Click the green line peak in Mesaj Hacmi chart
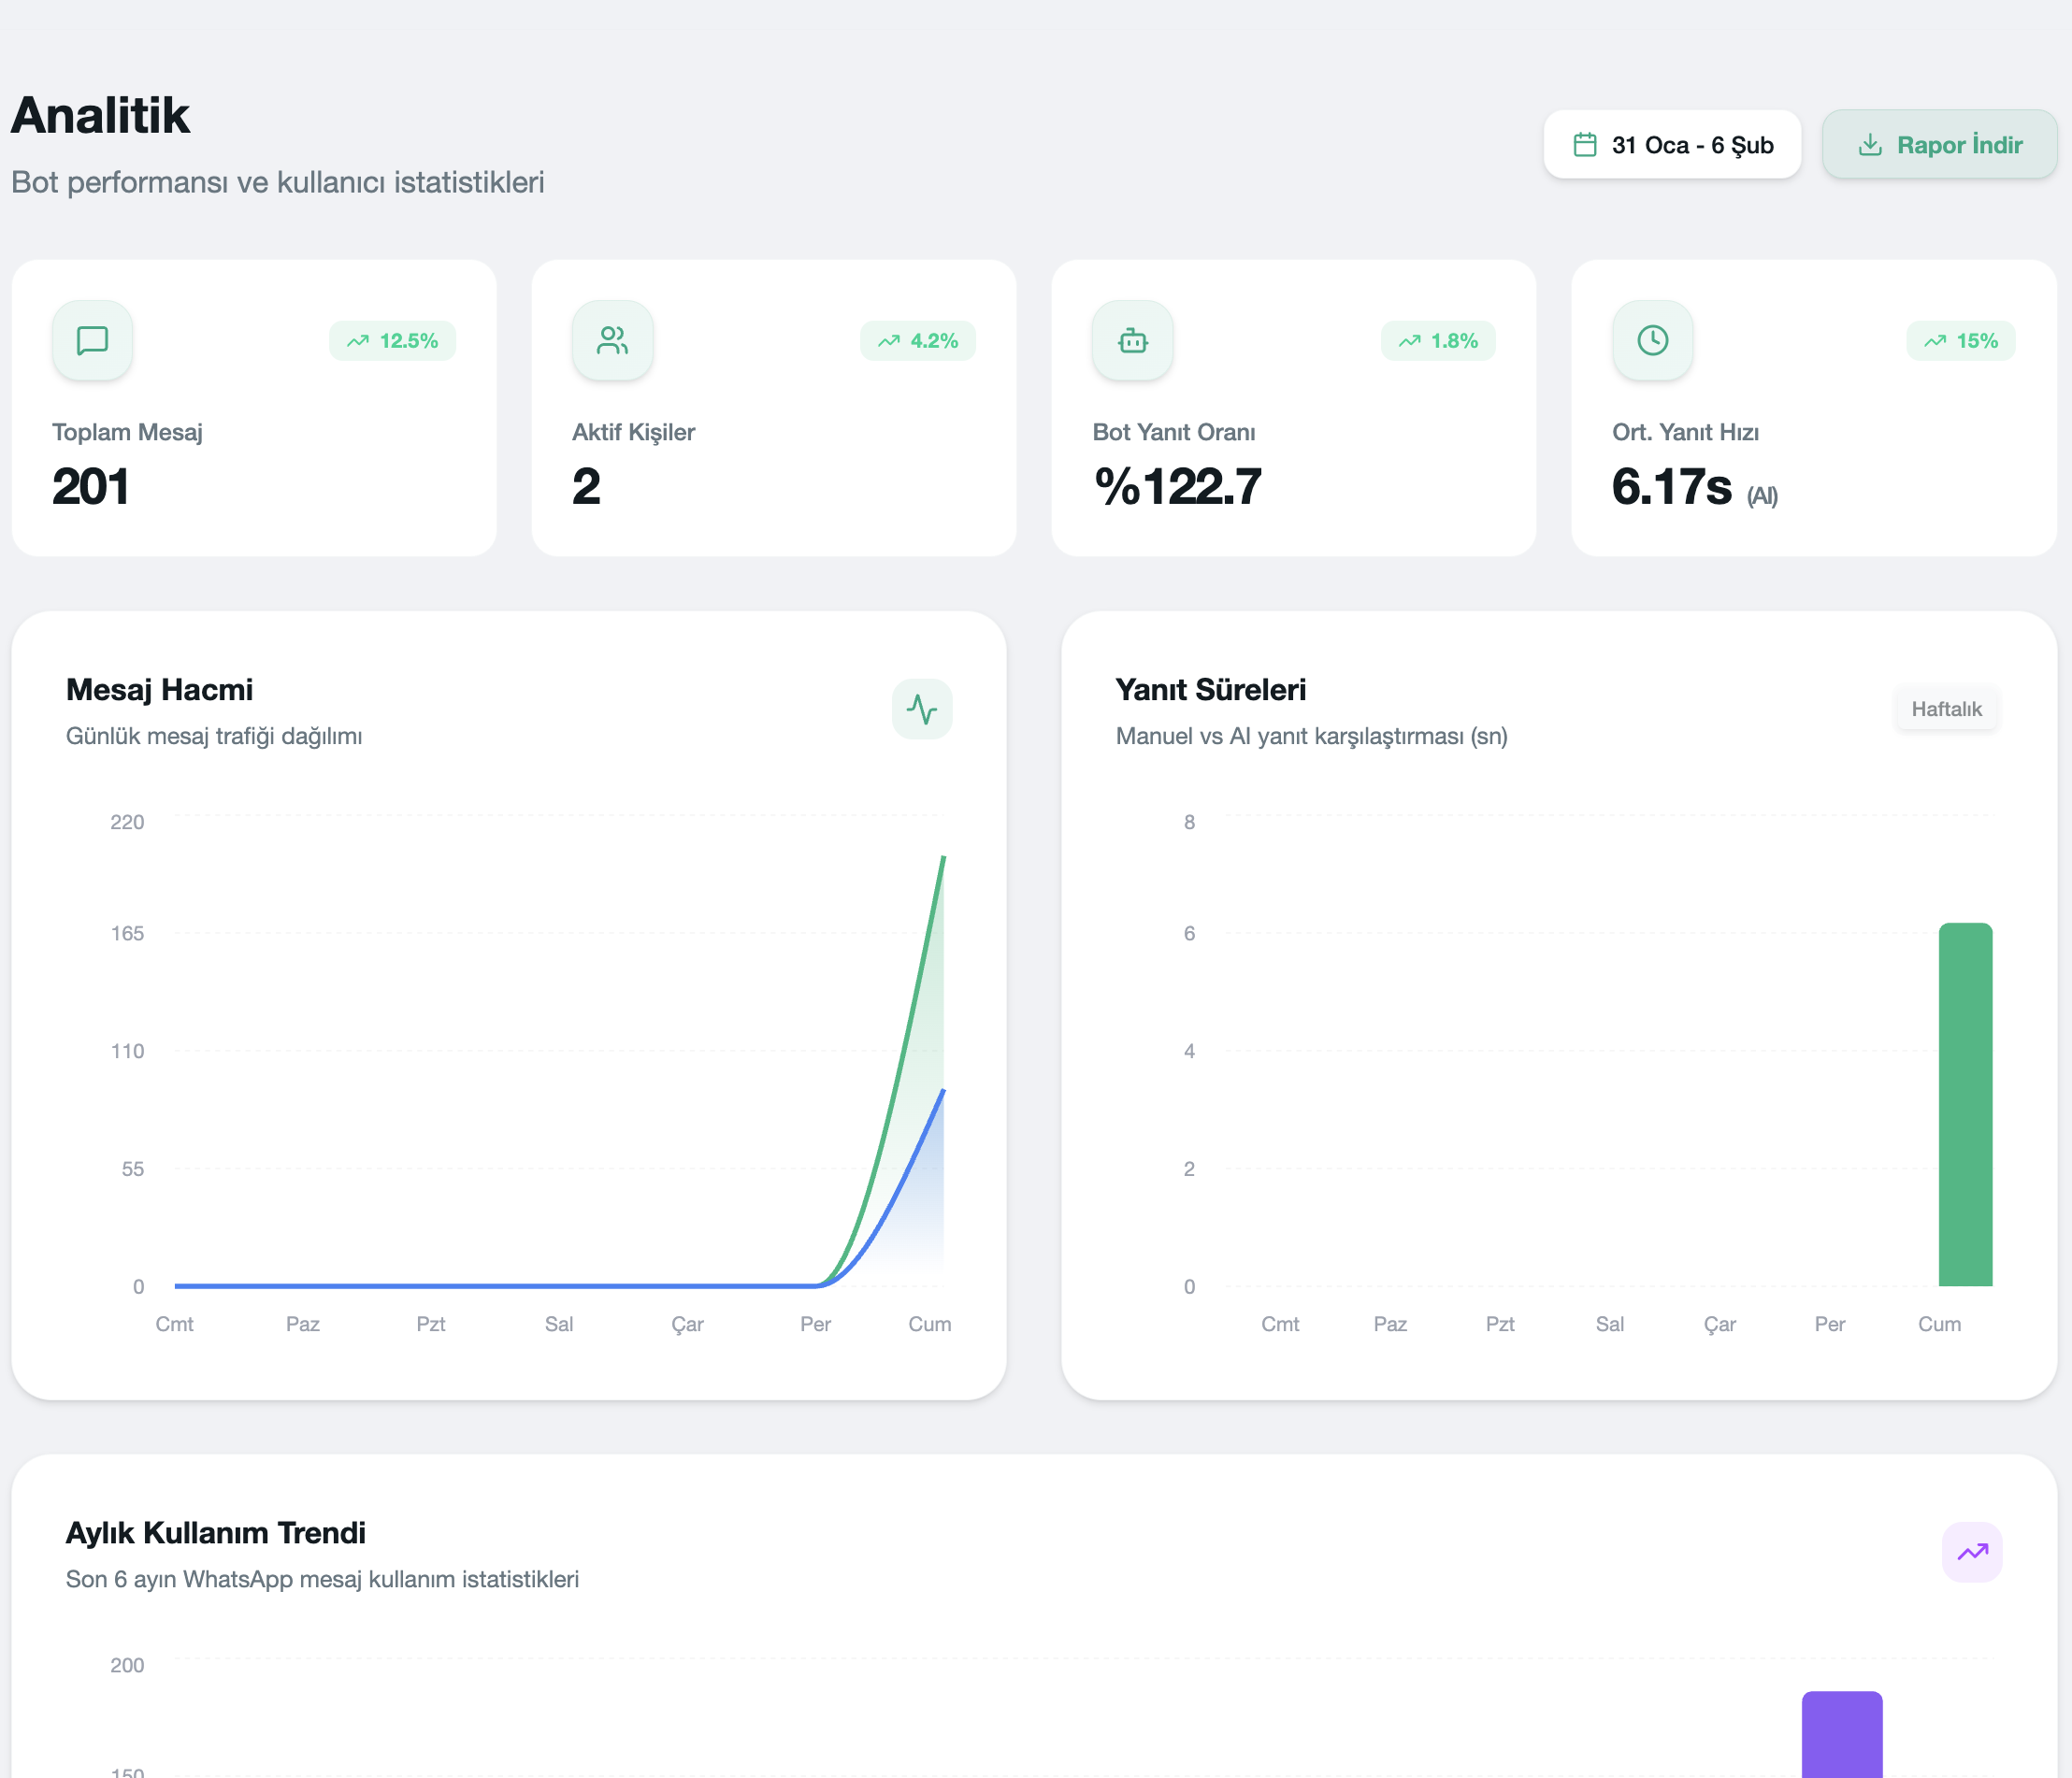This screenshot has height=1778, width=2072. coord(942,858)
